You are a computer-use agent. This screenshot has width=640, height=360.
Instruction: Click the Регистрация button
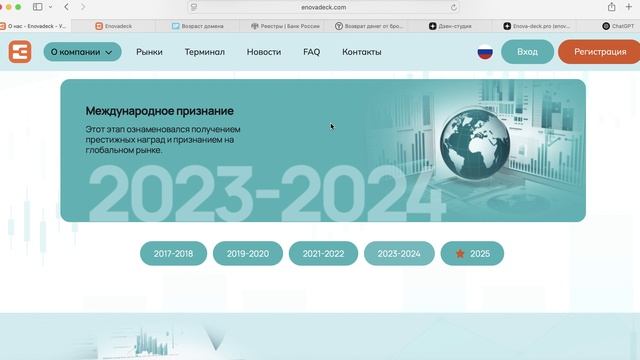(600, 52)
